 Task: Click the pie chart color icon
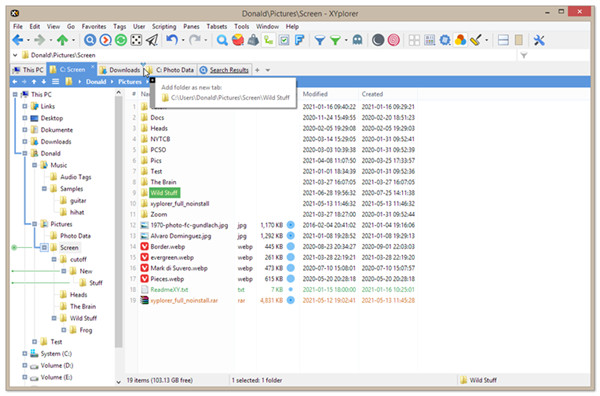[x=238, y=40]
